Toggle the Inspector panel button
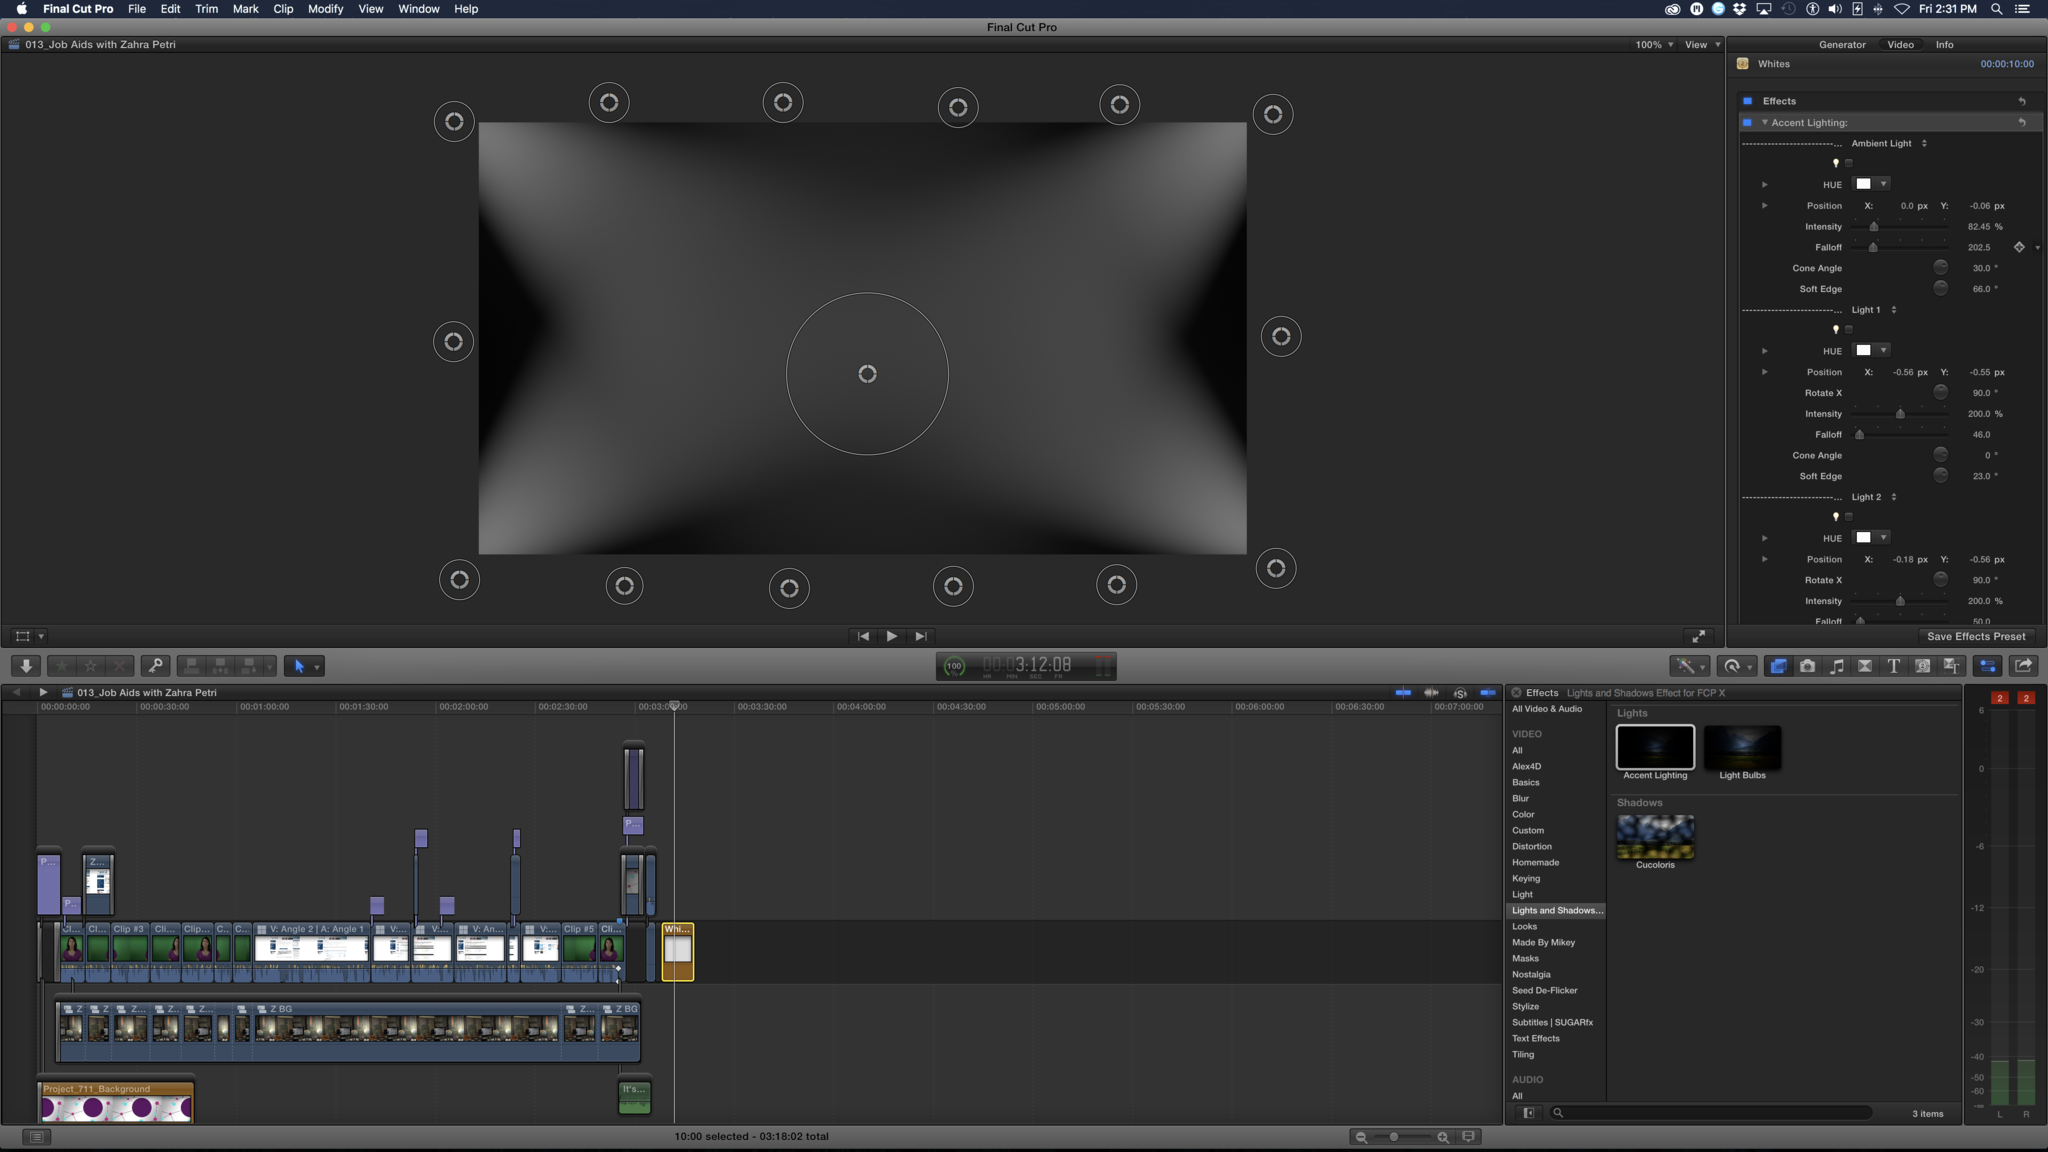The width and height of the screenshot is (2048, 1152). point(1987,666)
